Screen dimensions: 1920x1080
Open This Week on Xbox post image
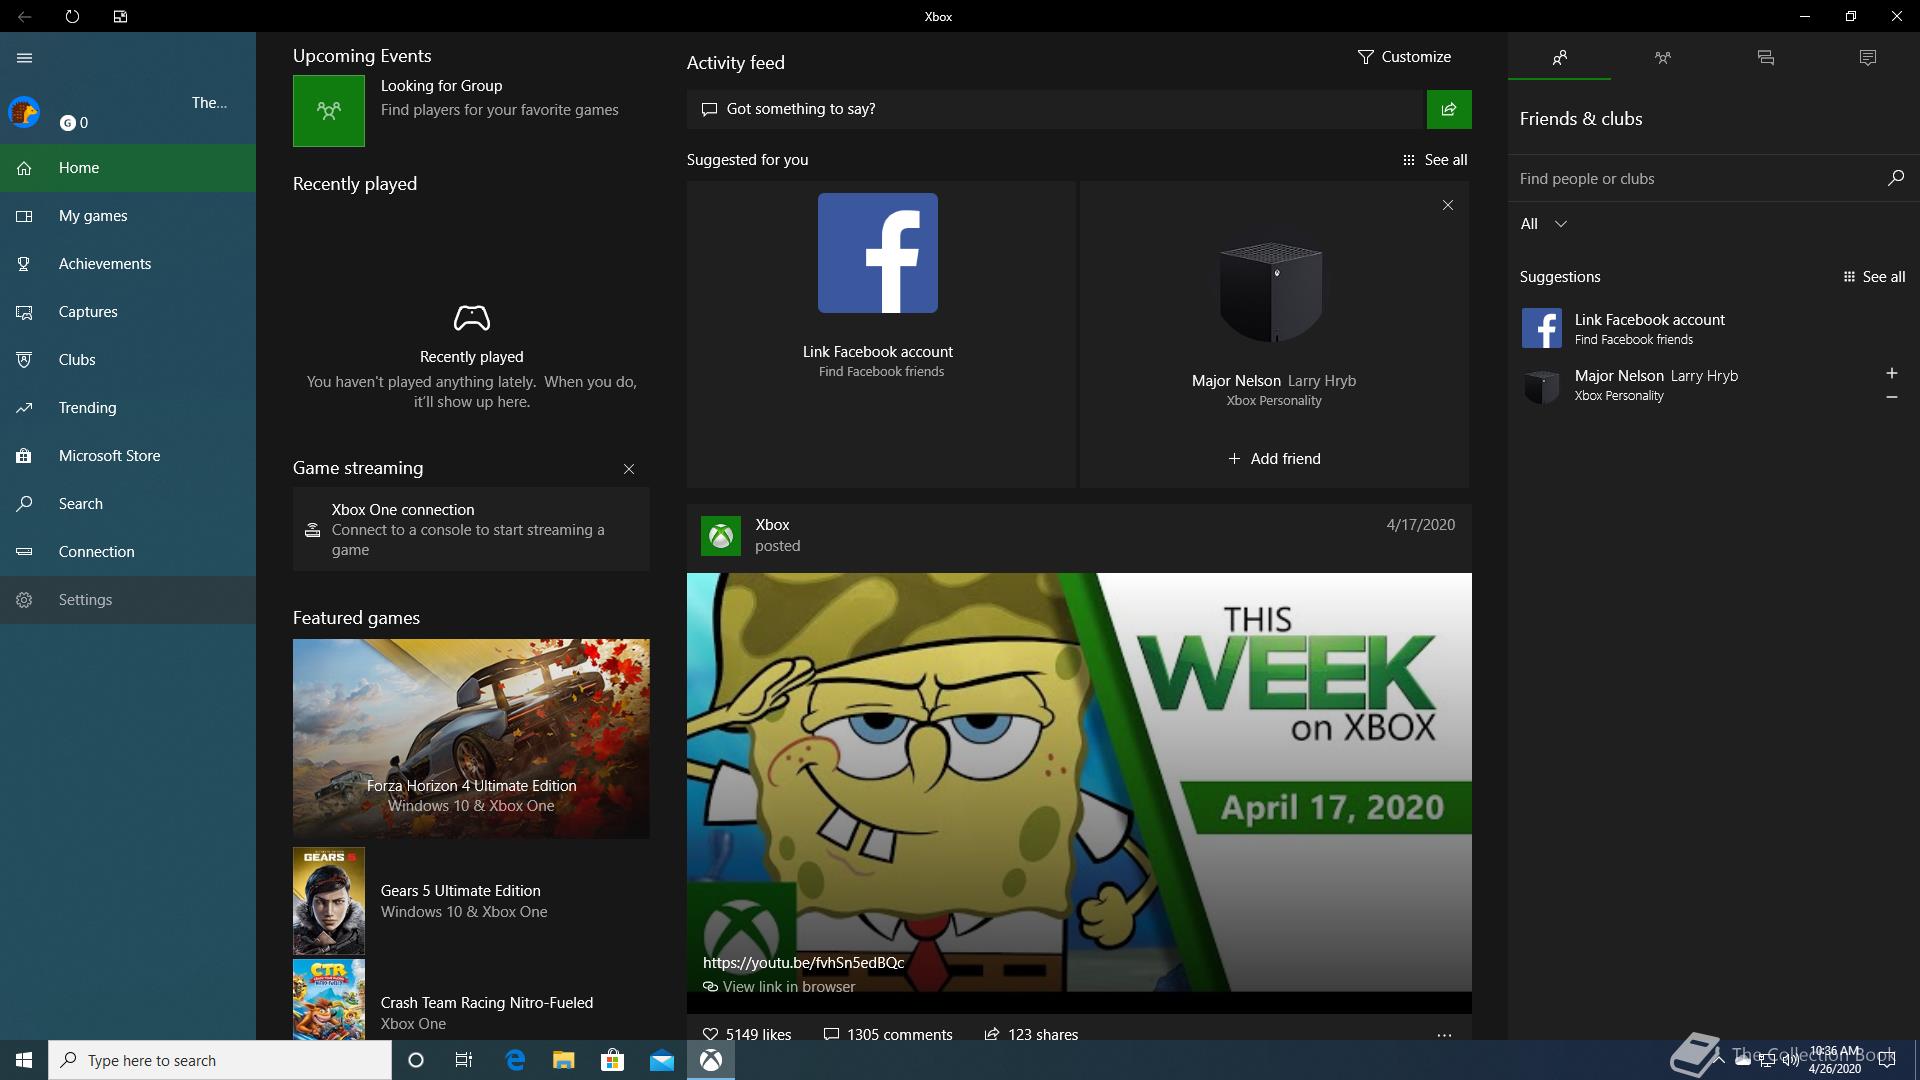1079,782
